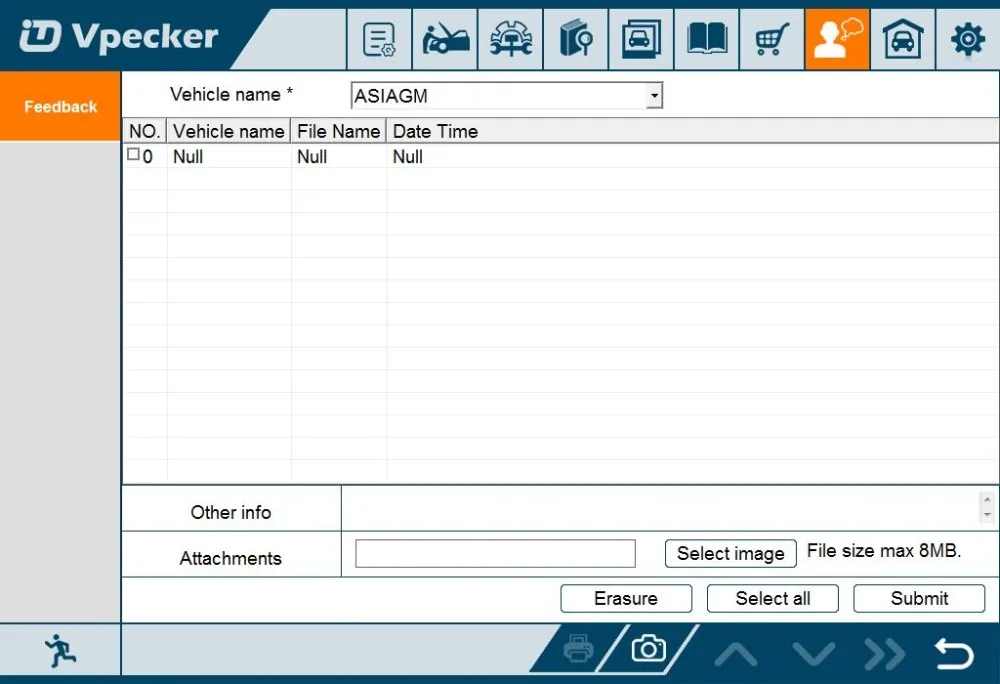The width and height of the screenshot is (1000, 684).
Task: Click the 'File size max 8MB.' text
Action: pos(884,551)
